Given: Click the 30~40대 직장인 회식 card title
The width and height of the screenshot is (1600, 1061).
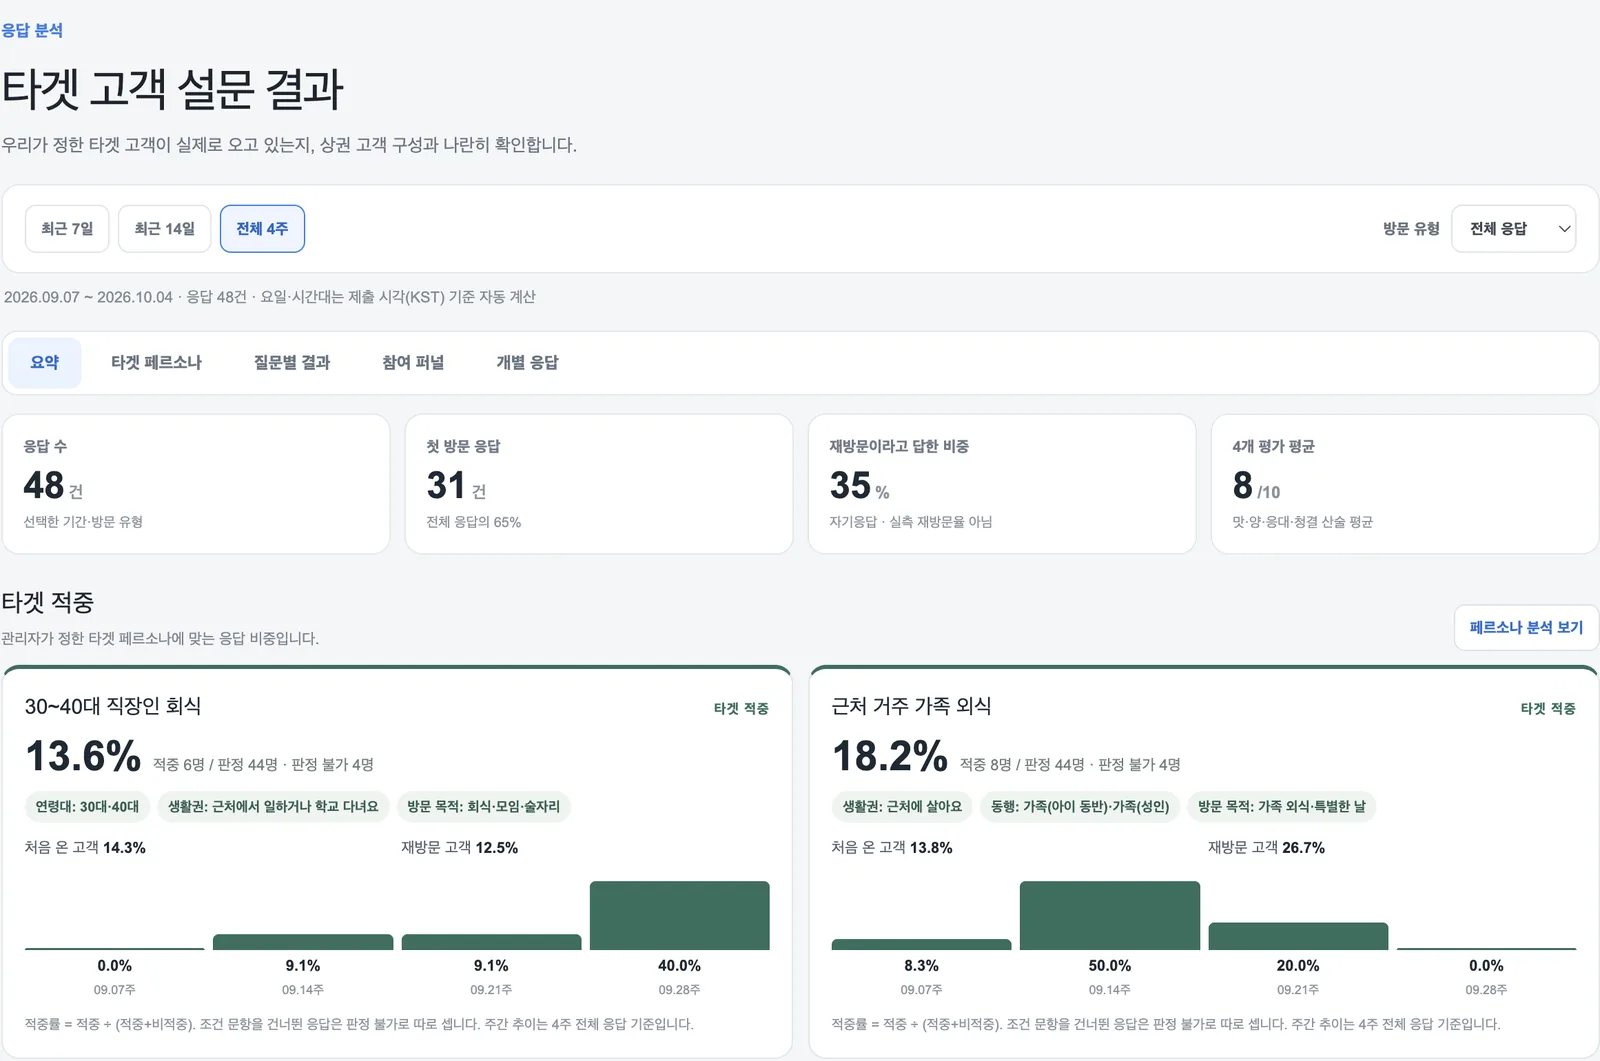Looking at the screenshot, I should (113, 706).
